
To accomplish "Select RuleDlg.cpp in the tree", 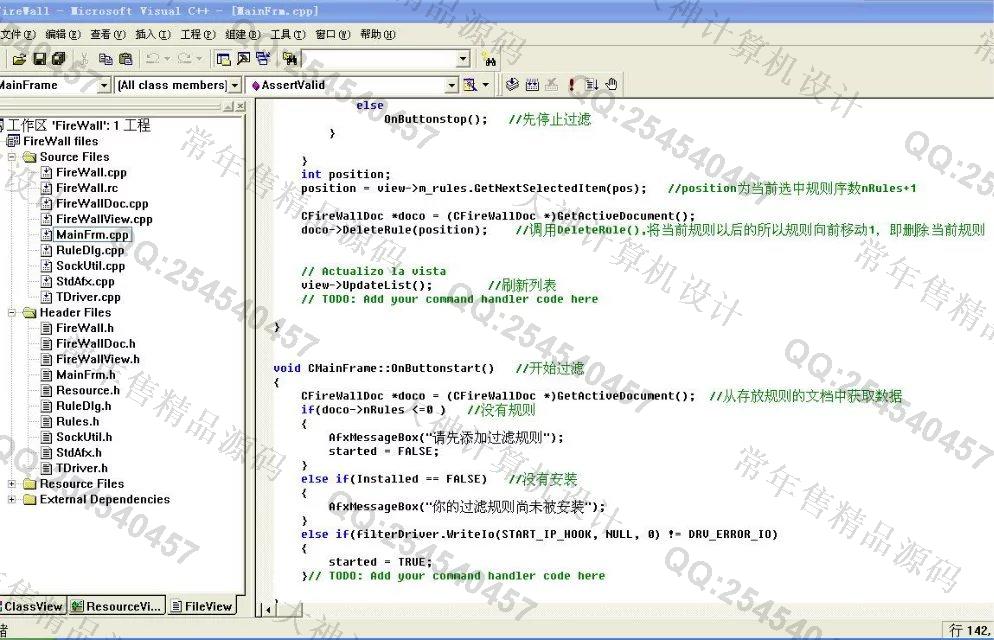I will (x=90, y=250).
